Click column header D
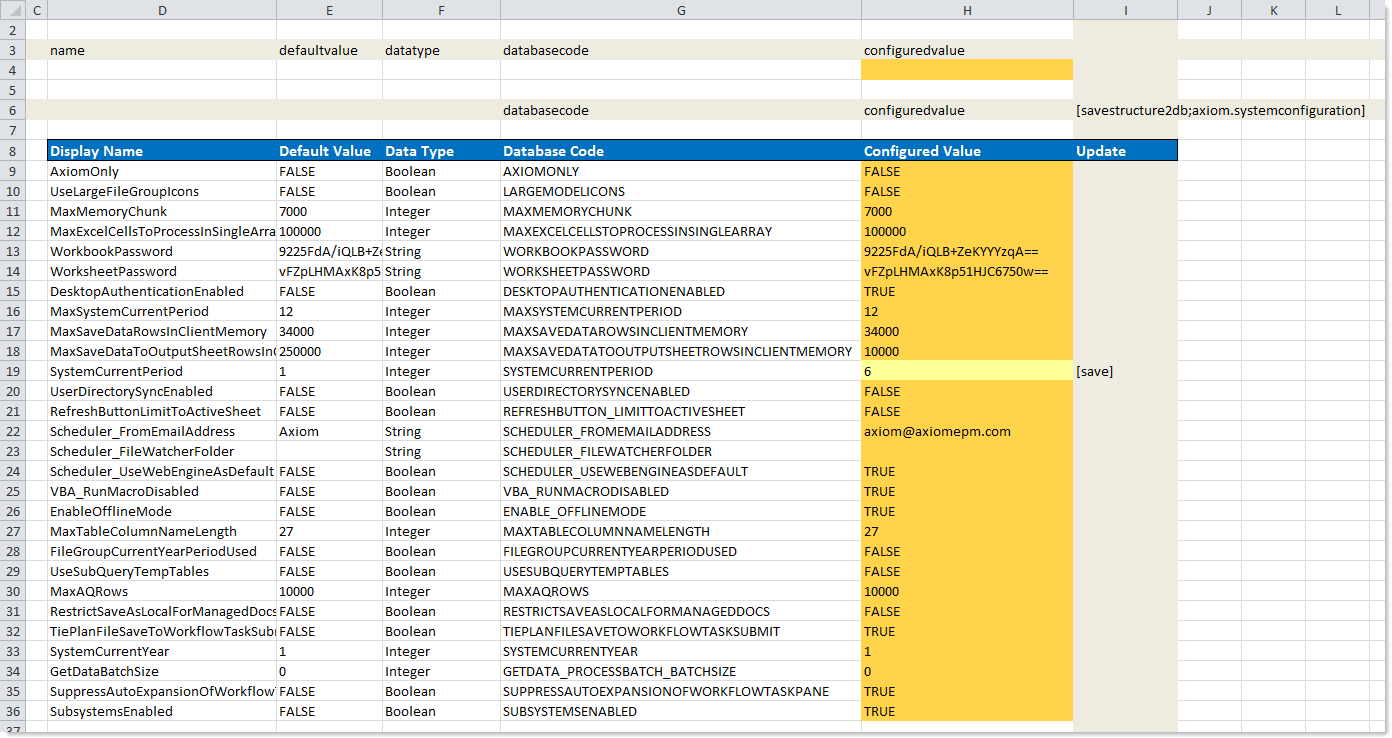 (161, 10)
